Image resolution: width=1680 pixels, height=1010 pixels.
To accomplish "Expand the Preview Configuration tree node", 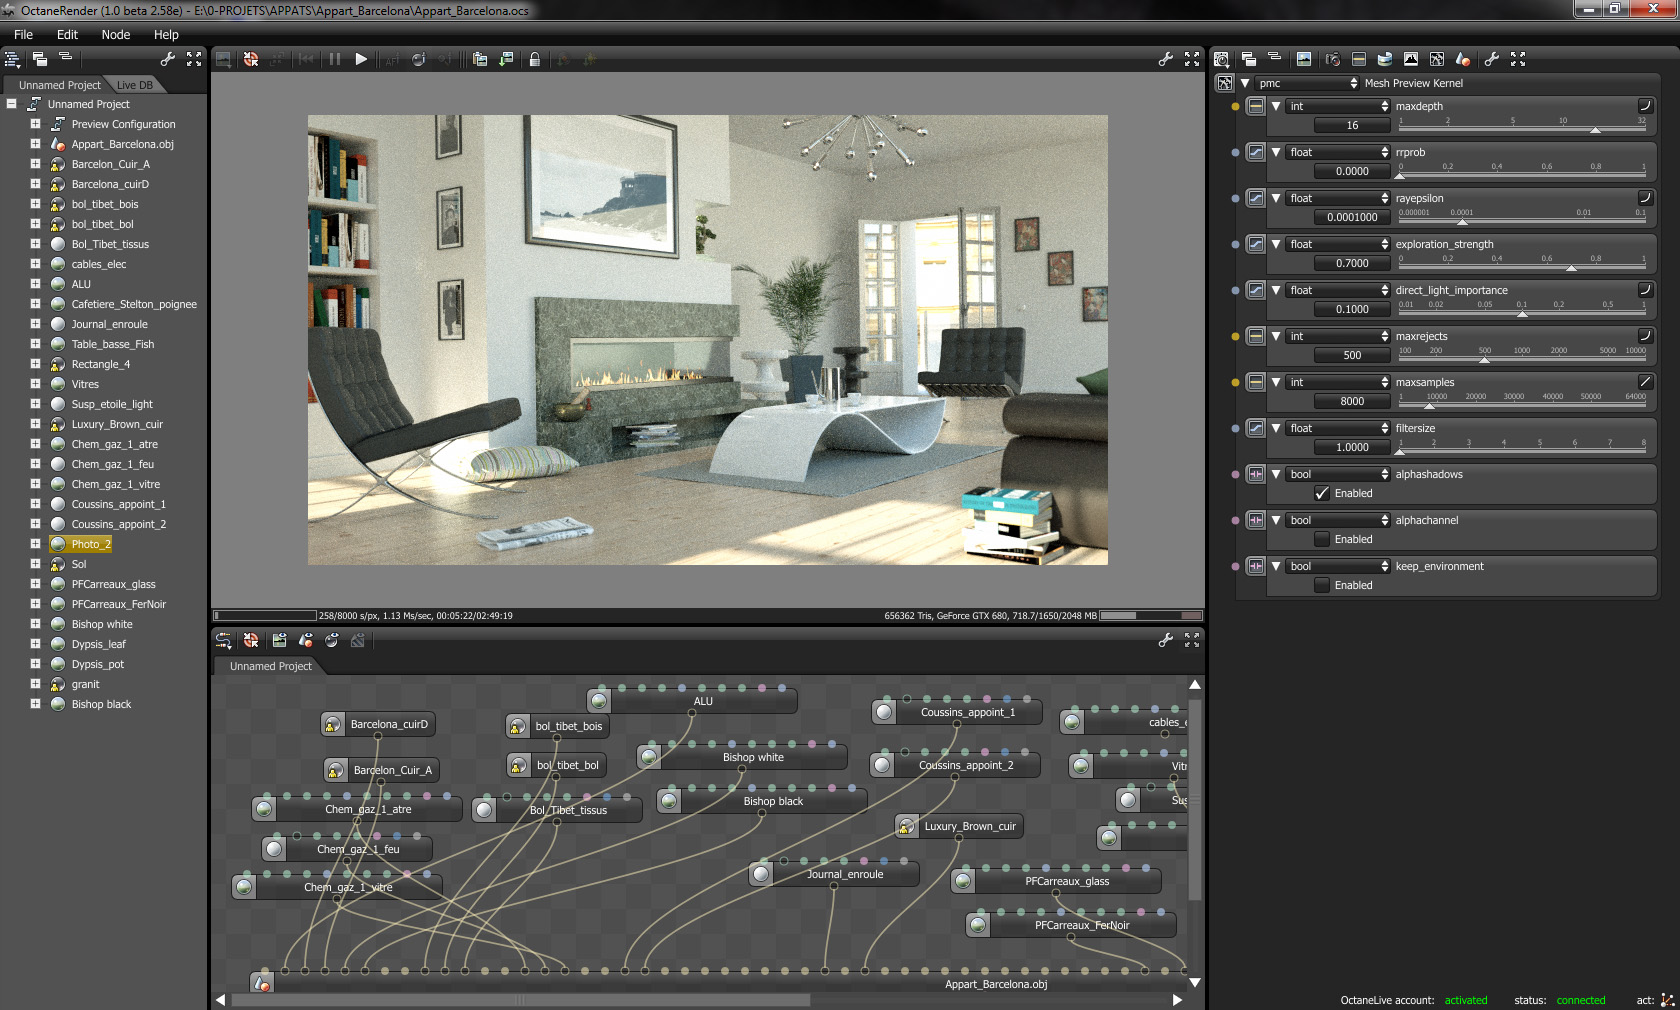I will [35, 124].
